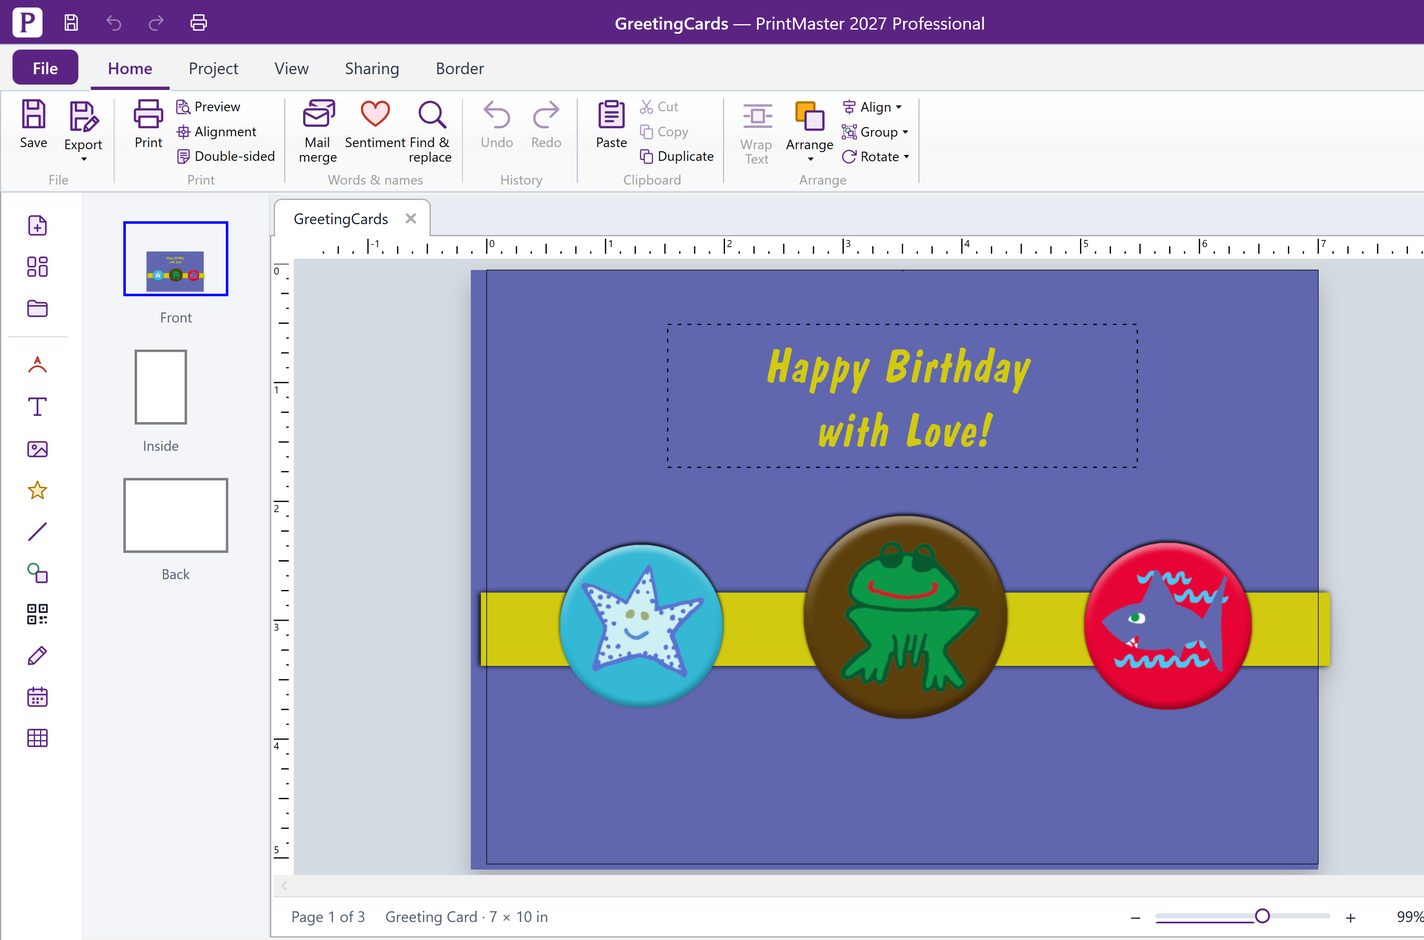The height and width of the screenshot is (940, 1424).
Task: Click the Double-sided print option
Action: 225,156
